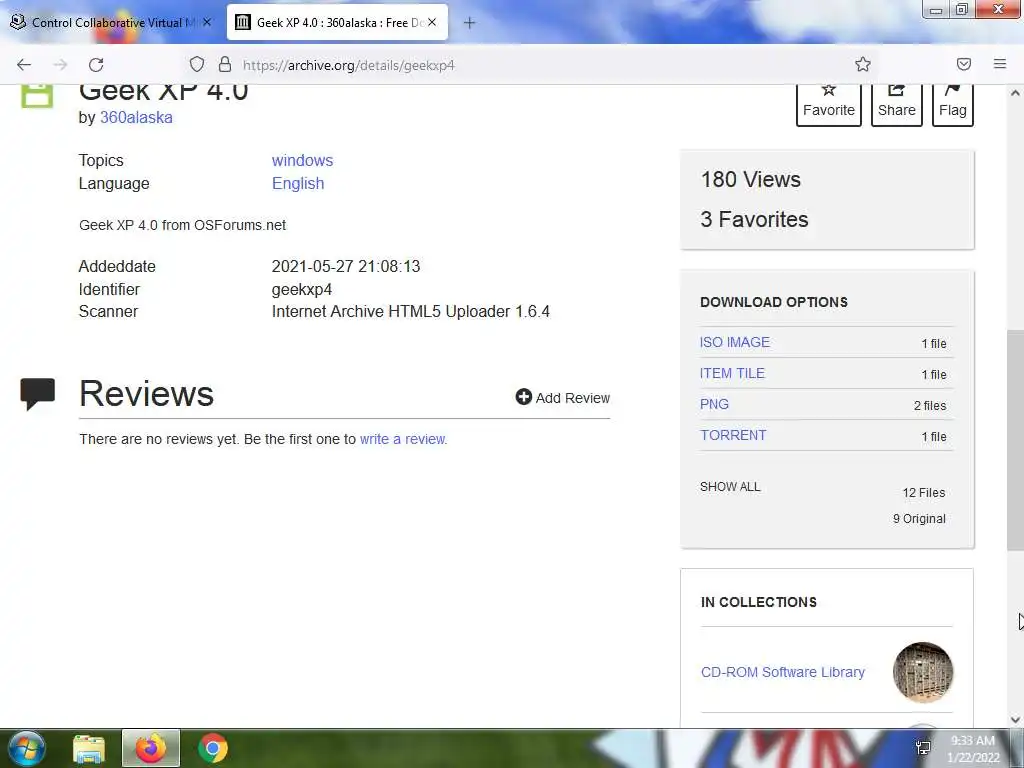Click the Geek XP 4.0 from OSForums.net description
This screenshot has width=1024, height=768.
pos(182,225)
